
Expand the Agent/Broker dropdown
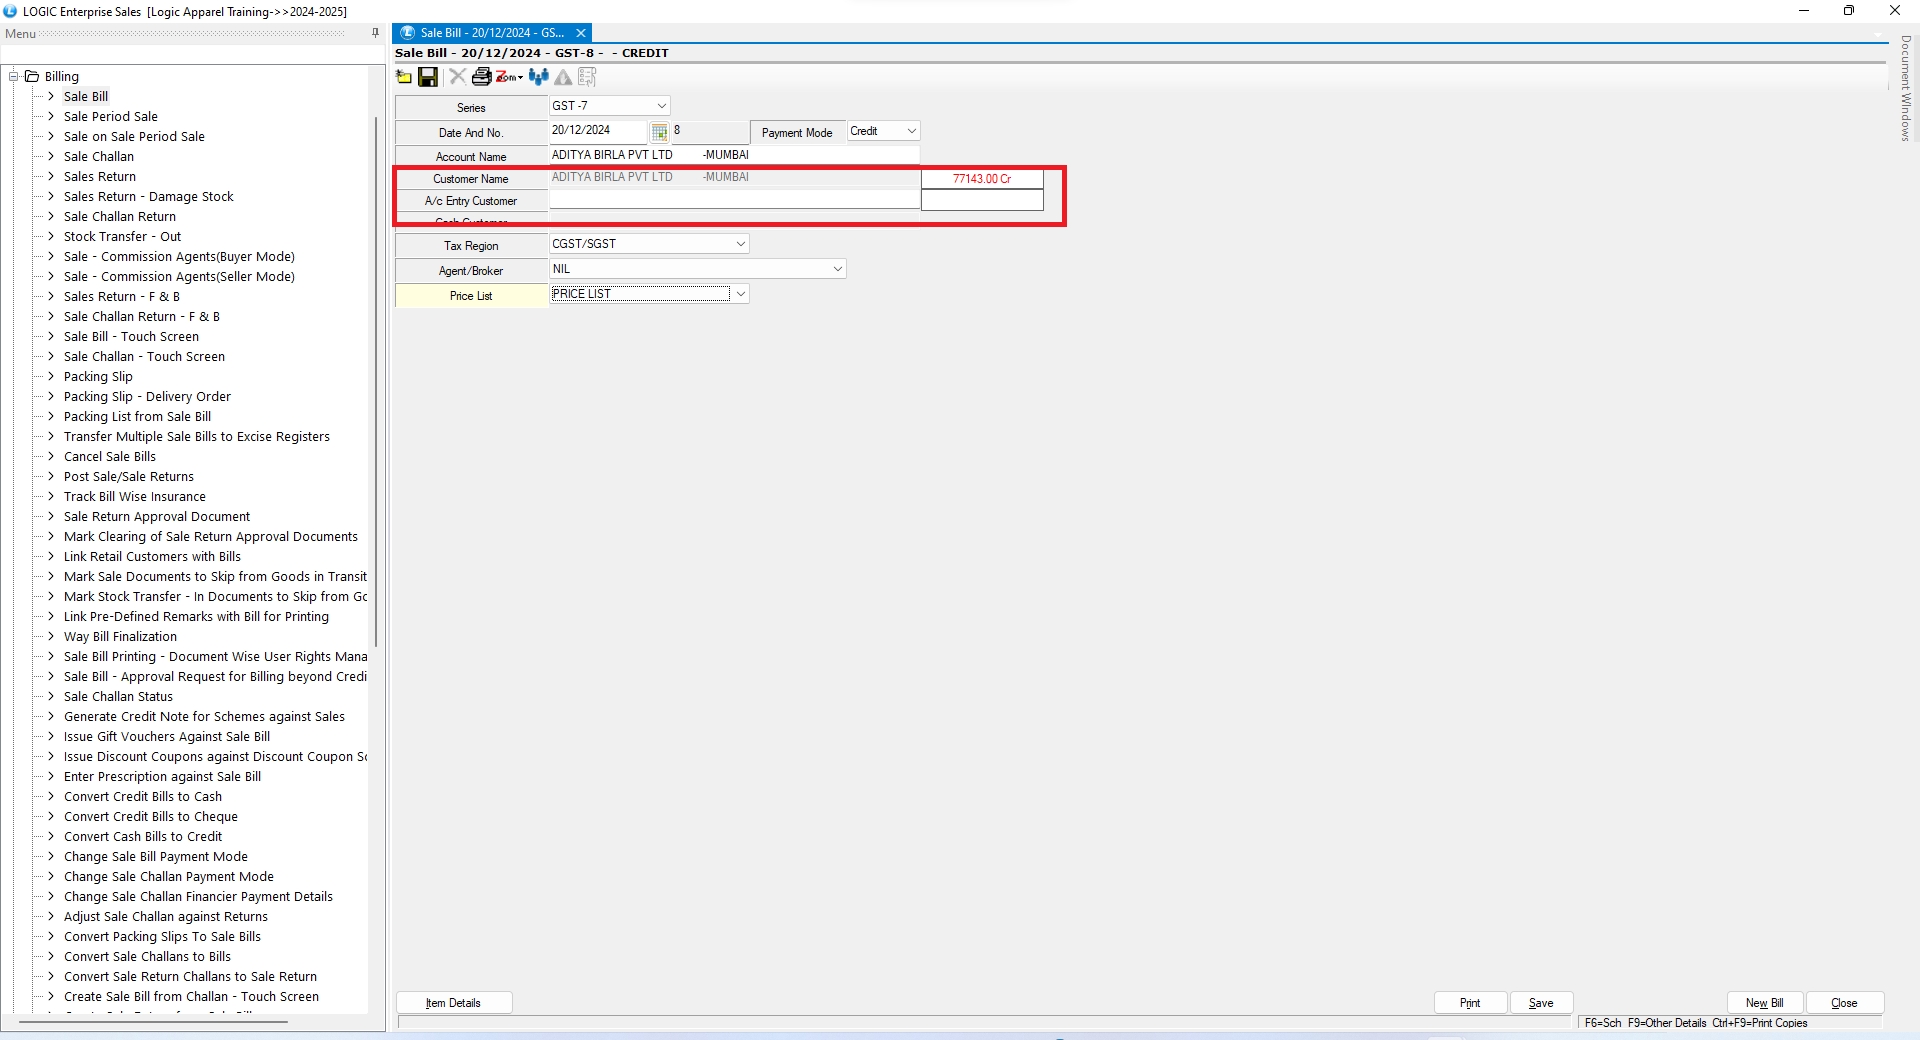[837, 269]
